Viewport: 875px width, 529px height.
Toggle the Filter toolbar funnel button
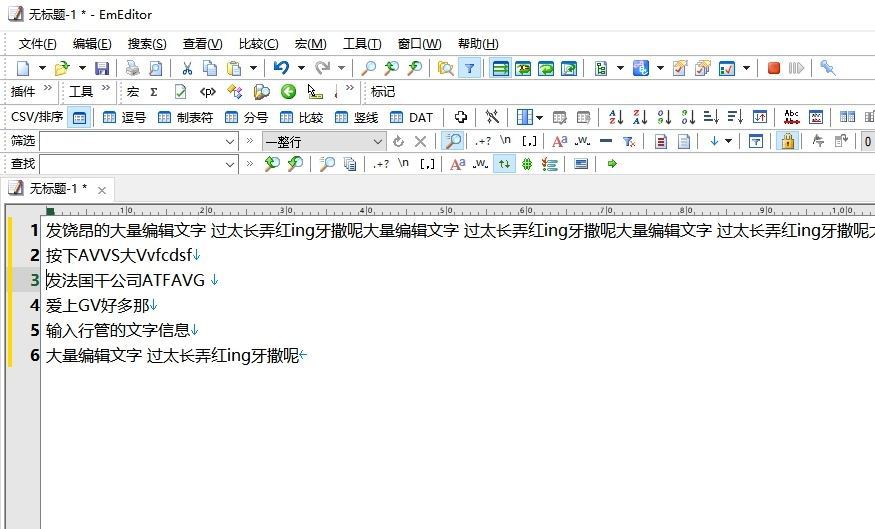pyautogui.click(x=469, y=68)
